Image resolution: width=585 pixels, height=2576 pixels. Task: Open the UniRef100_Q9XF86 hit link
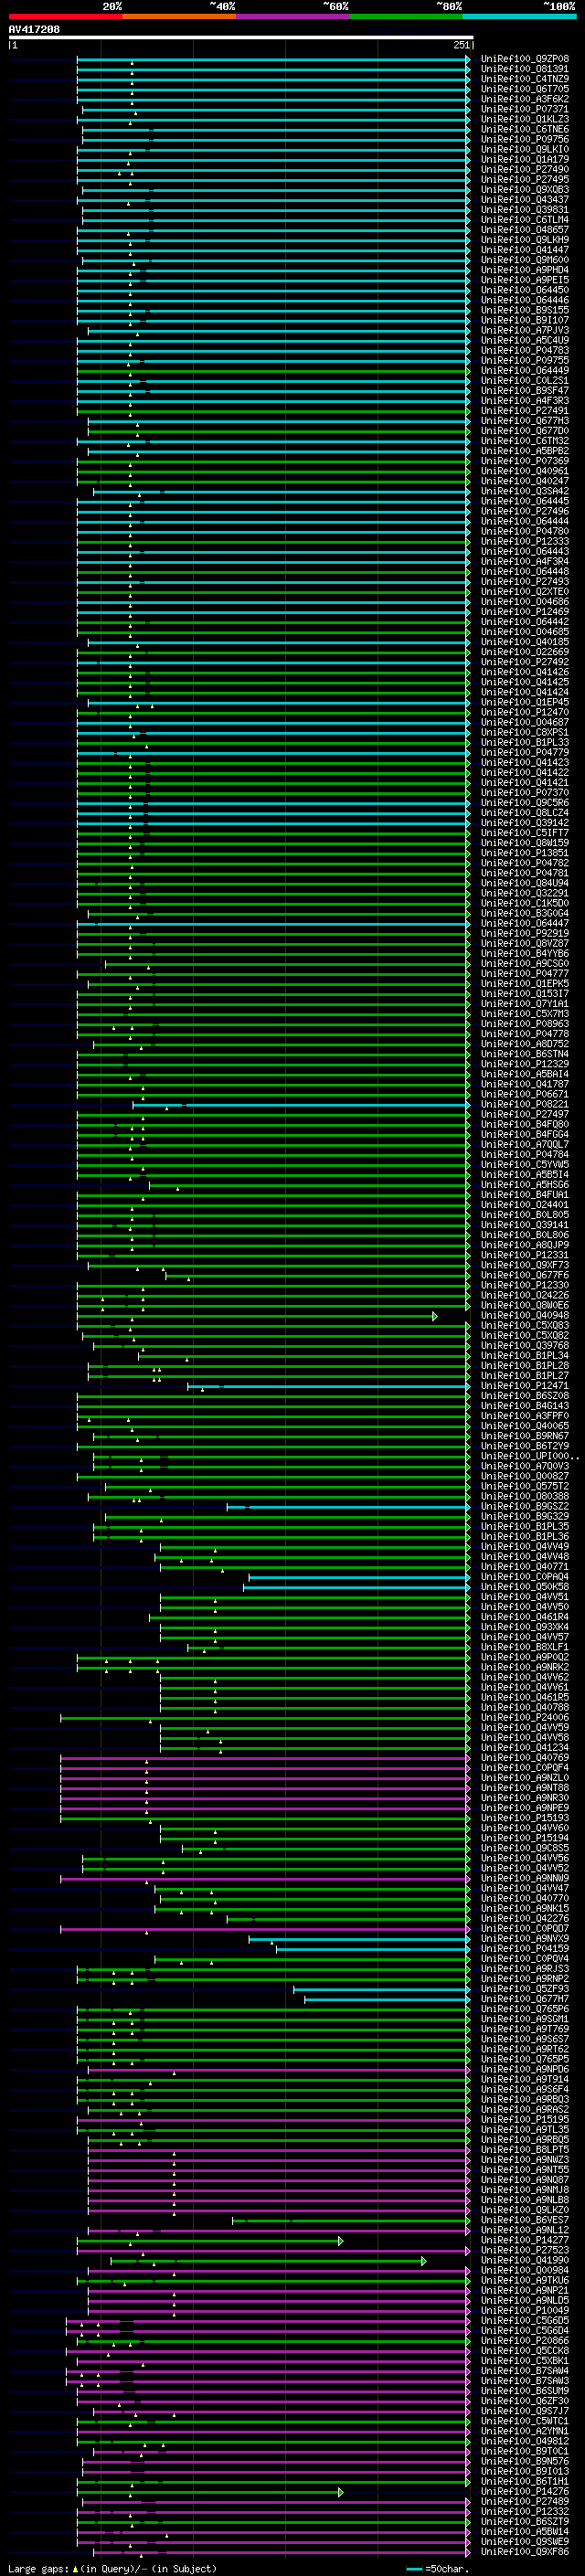pos(525,2552)
